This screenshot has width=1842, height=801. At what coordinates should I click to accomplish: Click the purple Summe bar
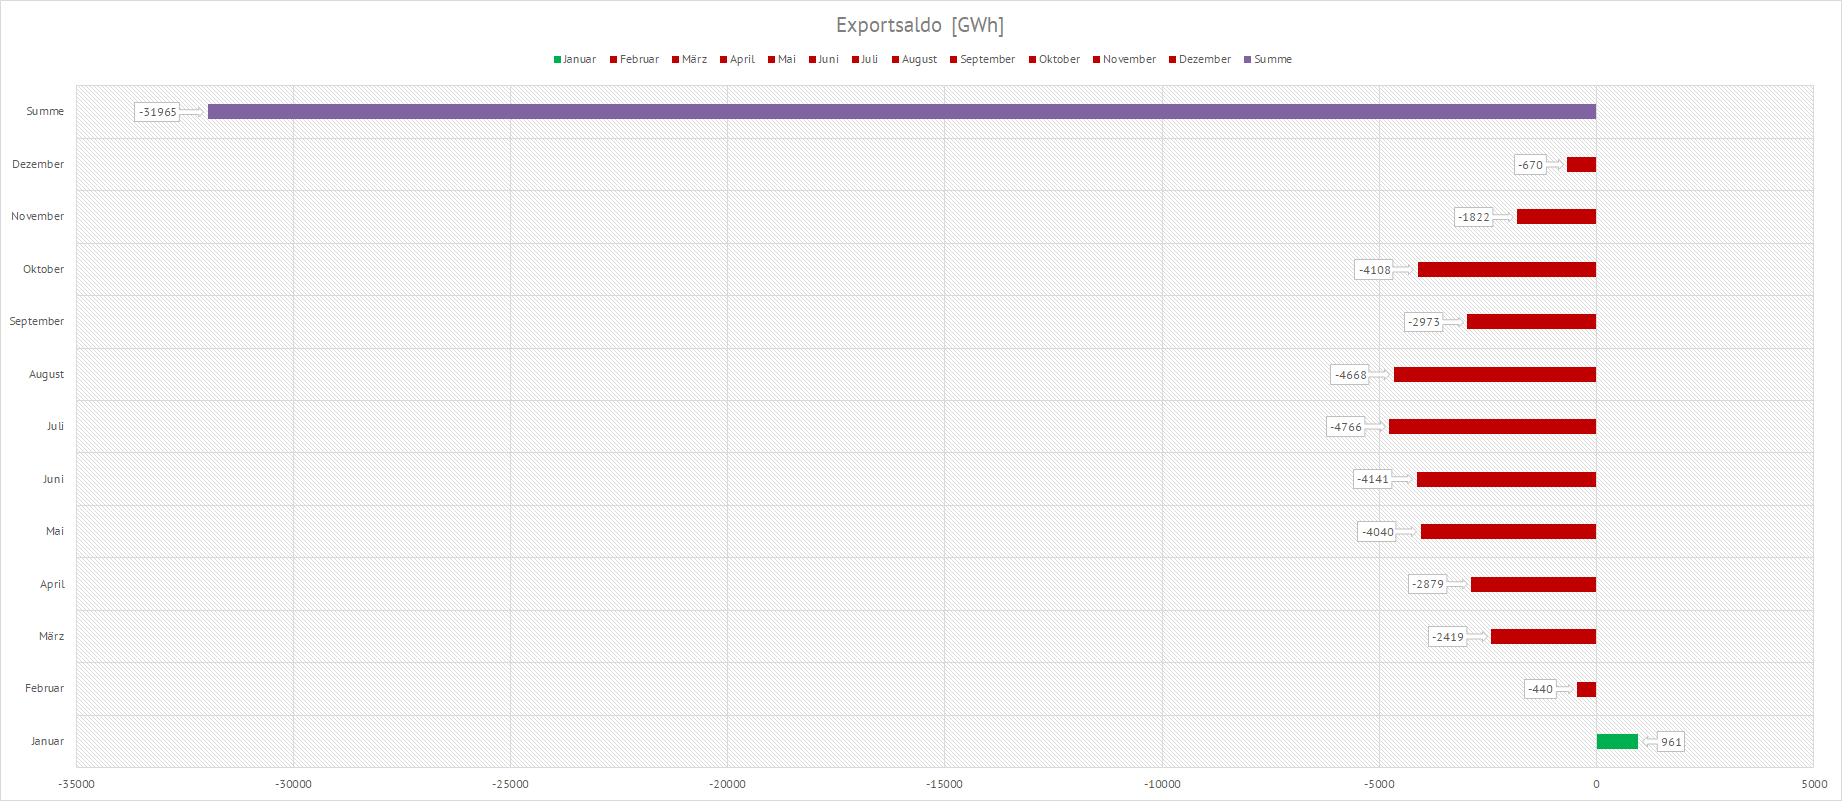[x=900, y=112]
